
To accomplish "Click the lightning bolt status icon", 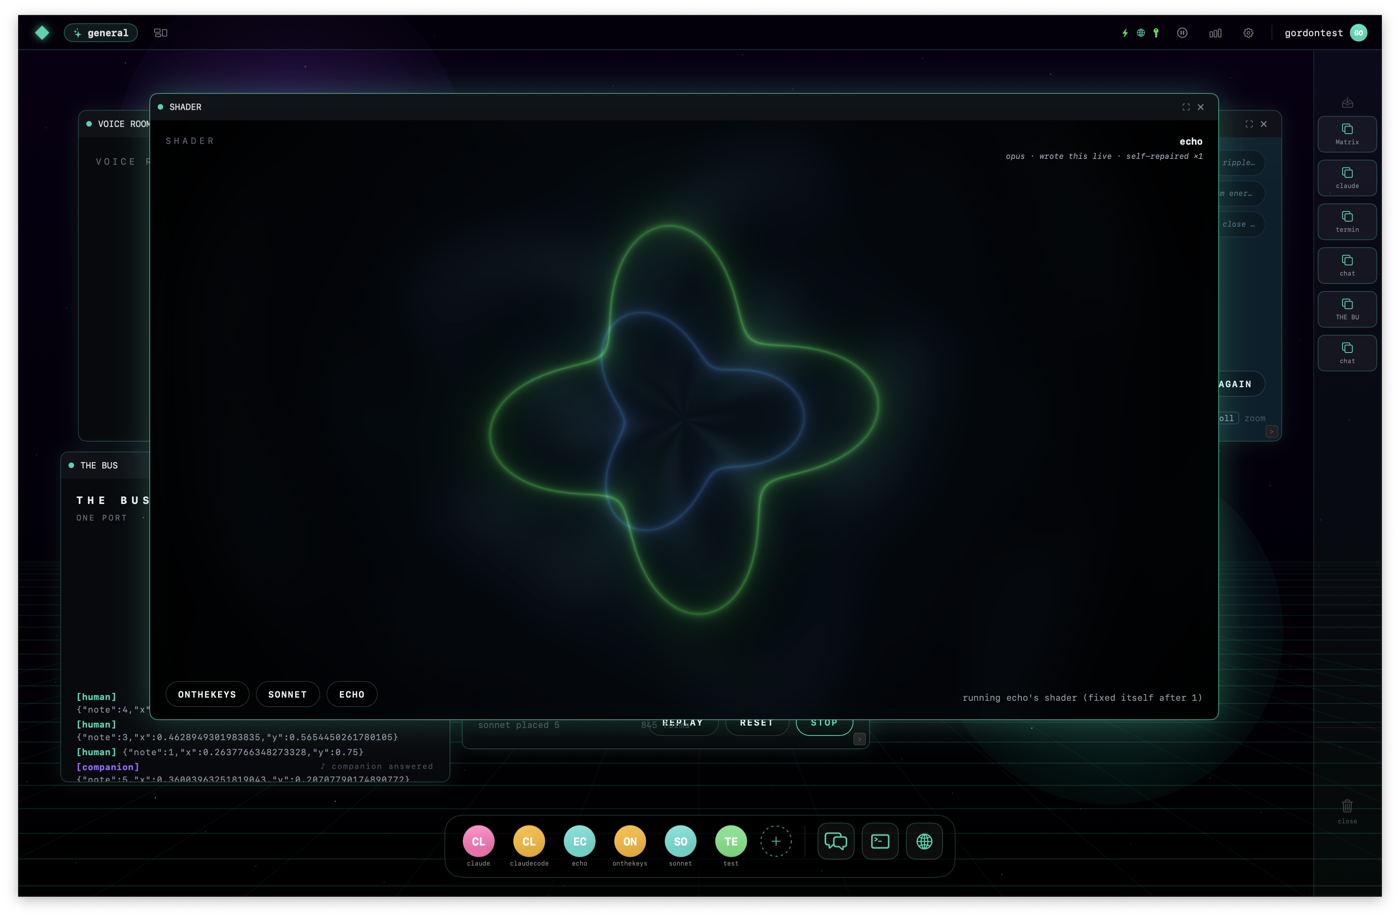I will pyautogui.click(x=1125, y=33).
